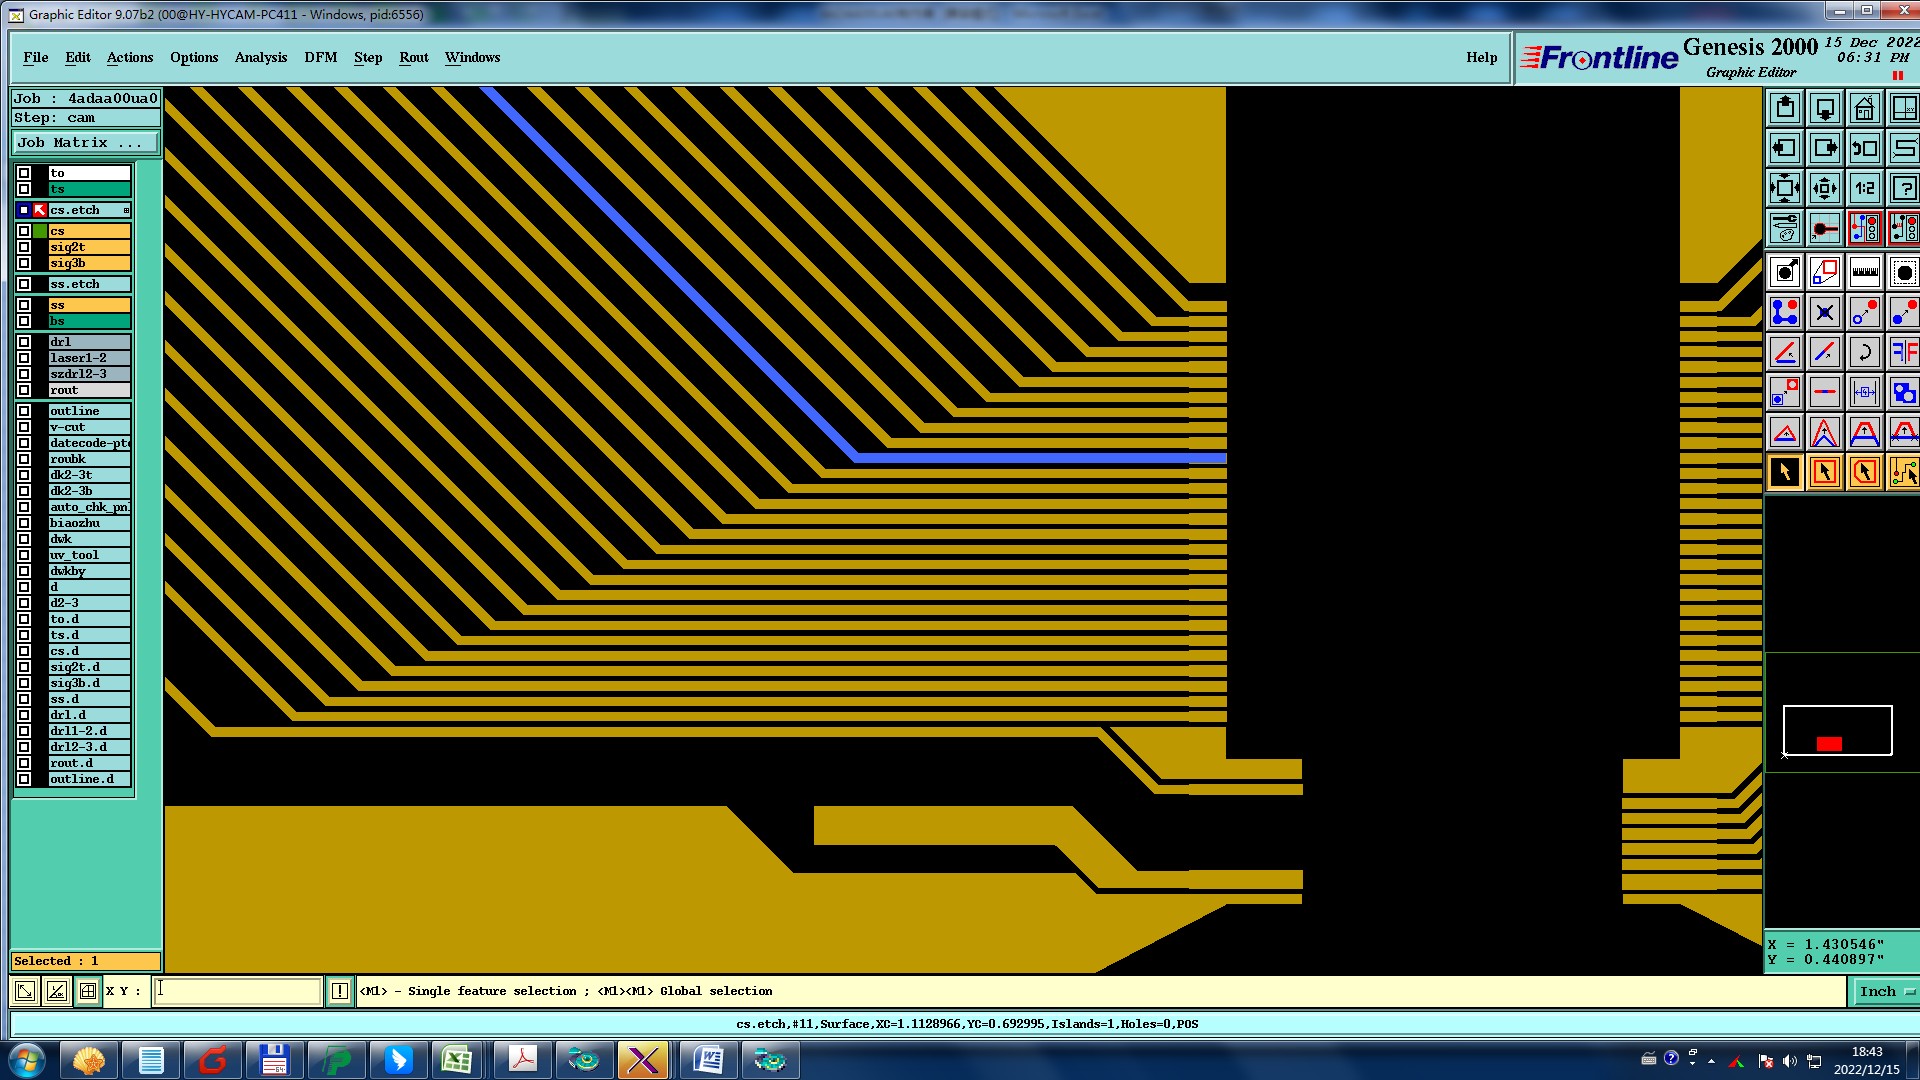The height and width of the screenshot is (1080, 1920).
Task: Open the Job Matrix button
Action: point(85,143)
